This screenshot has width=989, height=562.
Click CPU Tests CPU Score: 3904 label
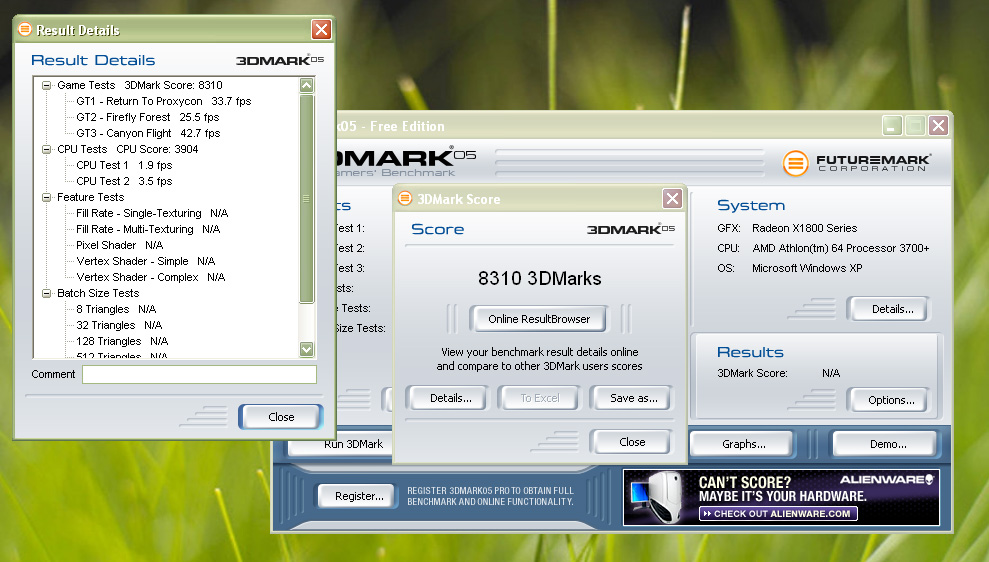127,149
